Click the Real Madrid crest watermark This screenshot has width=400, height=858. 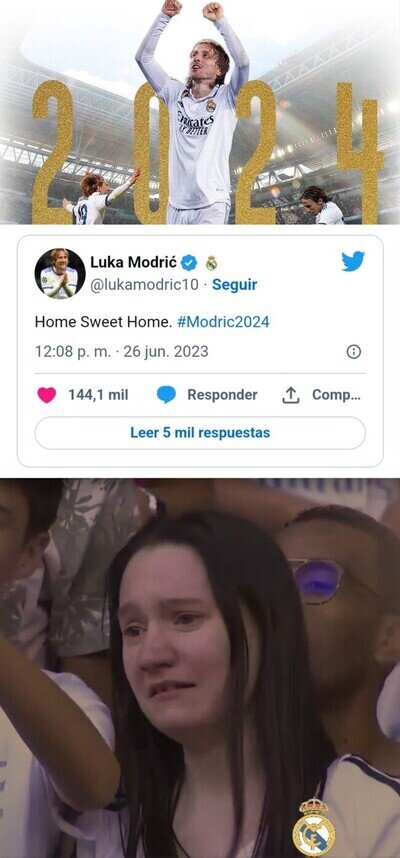coord(314,828)
